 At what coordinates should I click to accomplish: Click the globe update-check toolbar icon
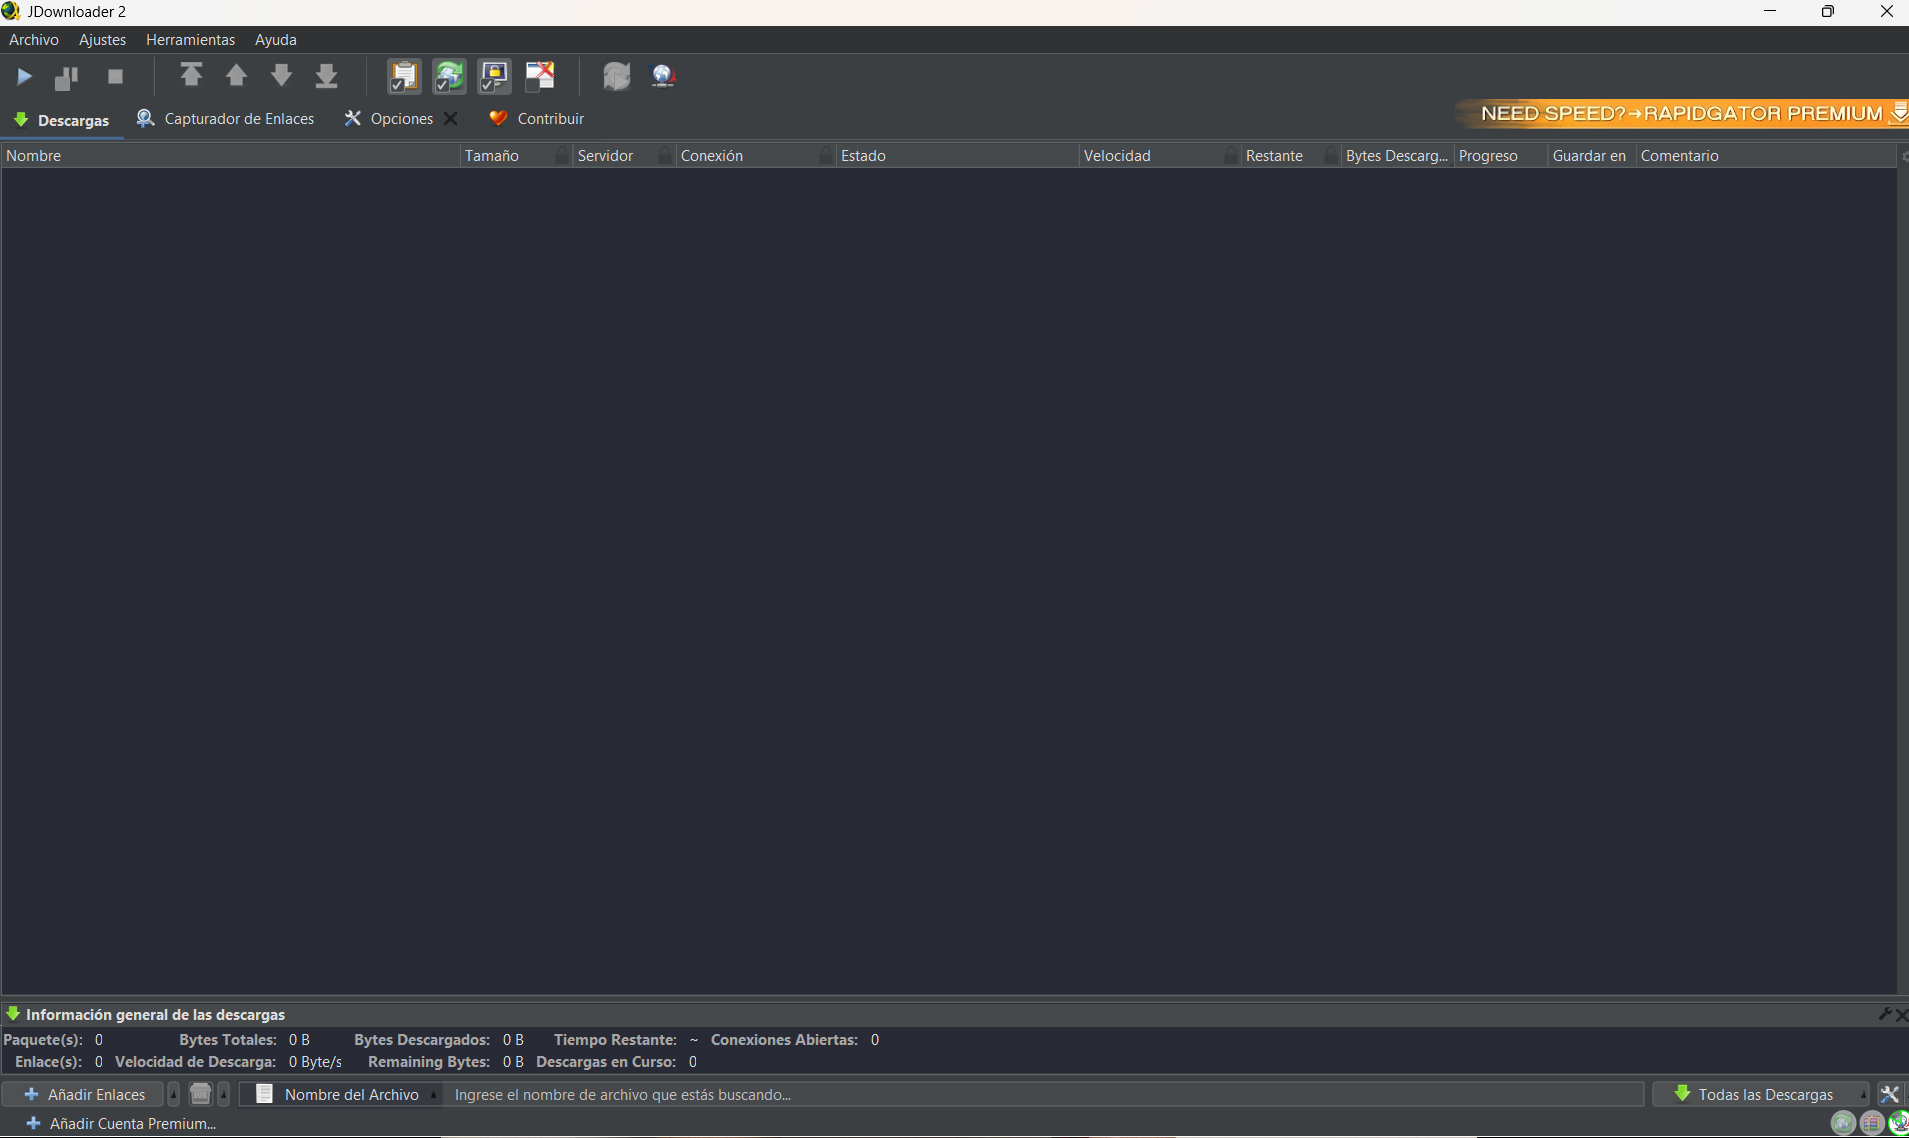(x=663, y=76)
